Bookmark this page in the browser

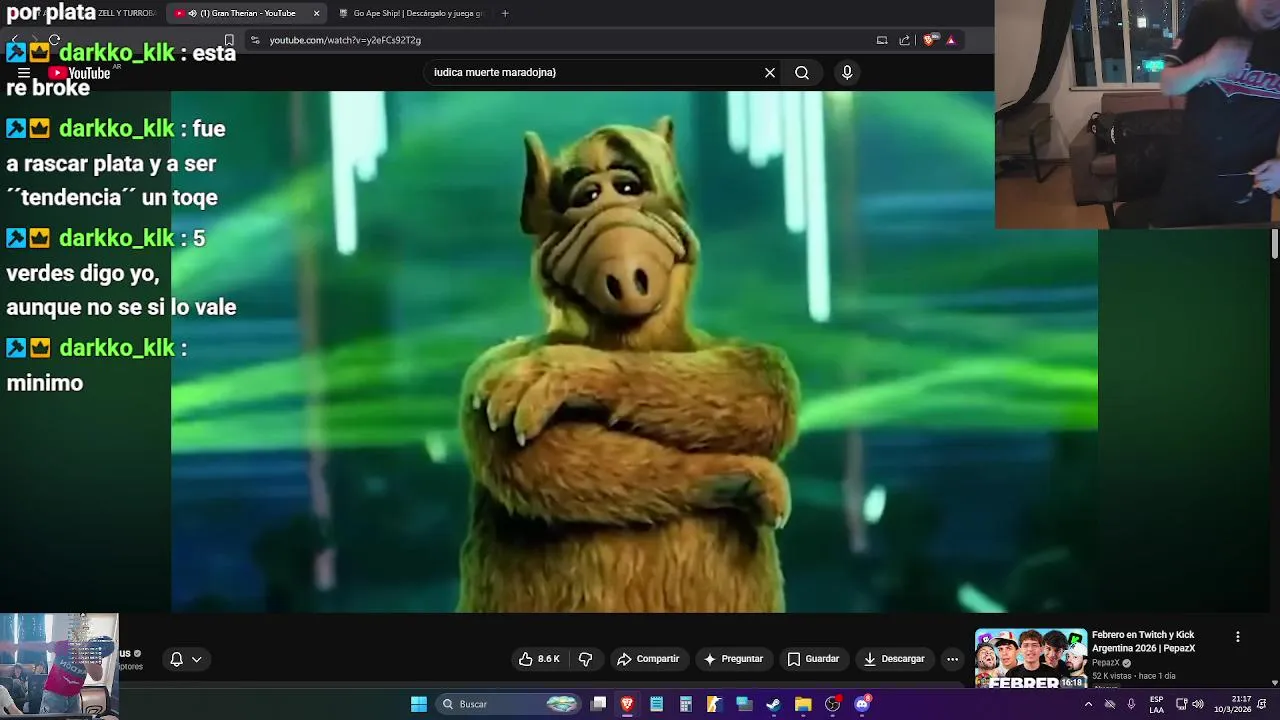[x=229, y=40]
